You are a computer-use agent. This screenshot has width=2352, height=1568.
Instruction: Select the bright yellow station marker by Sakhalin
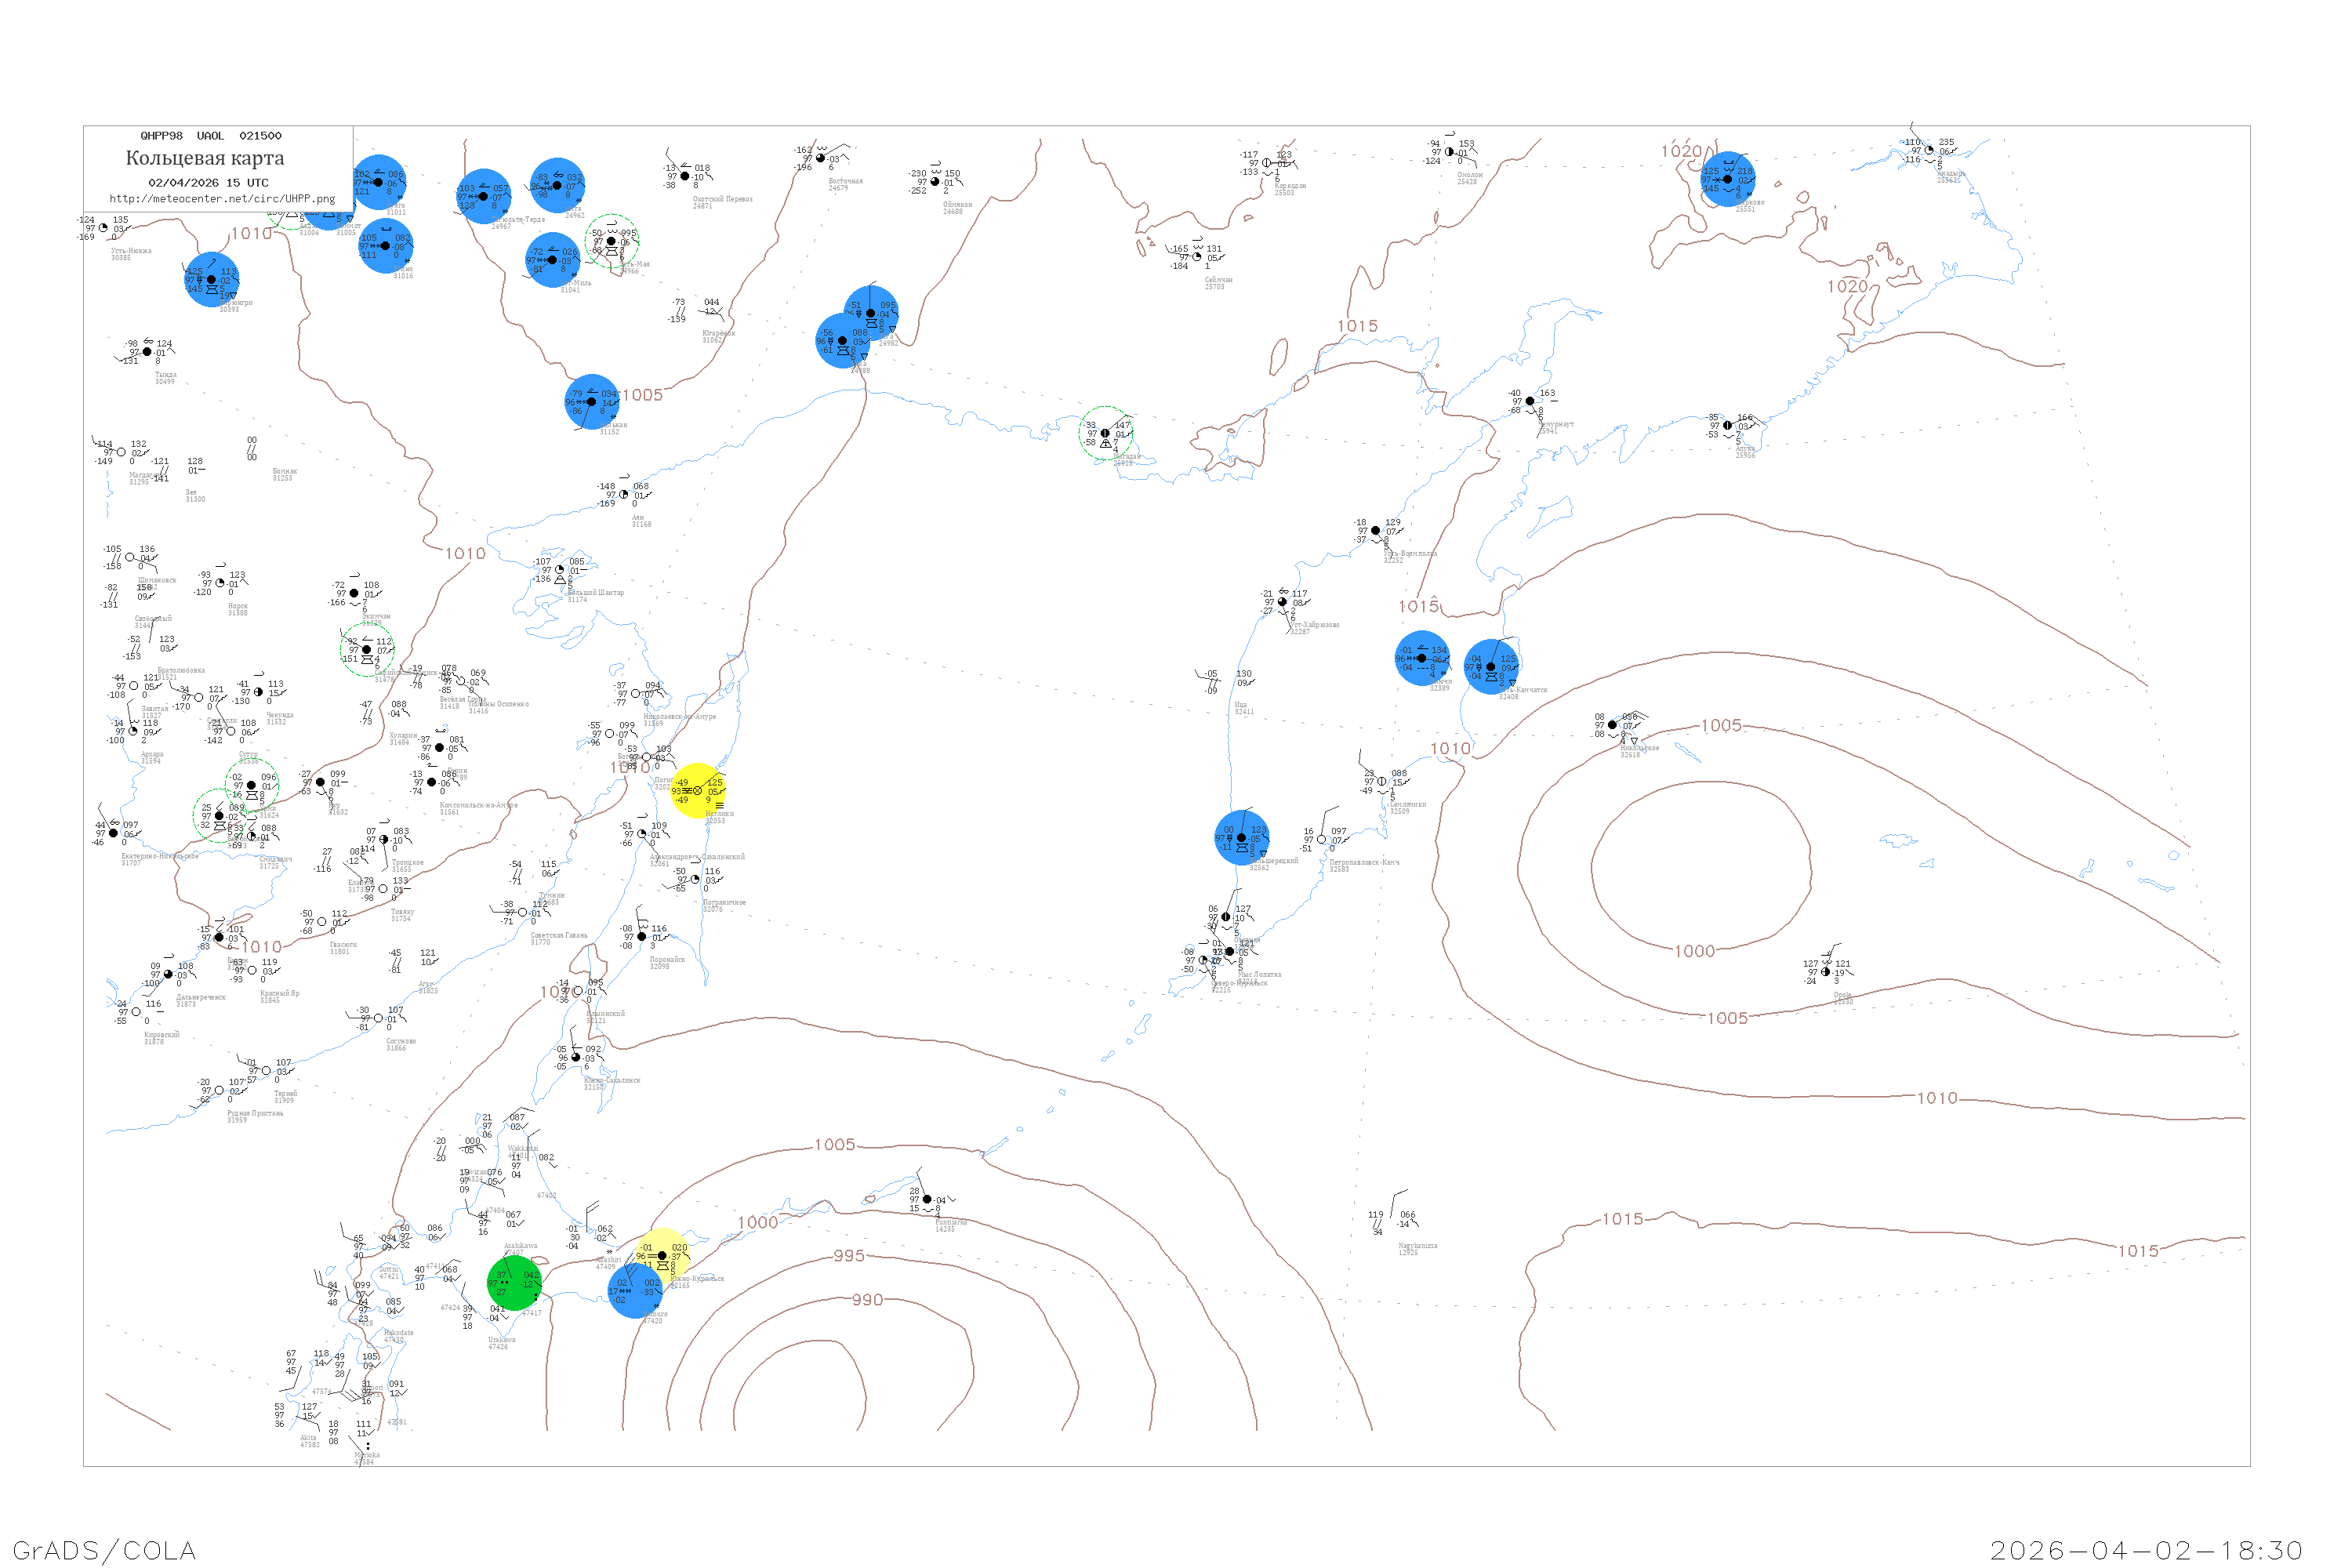click(x=698, y=791)
